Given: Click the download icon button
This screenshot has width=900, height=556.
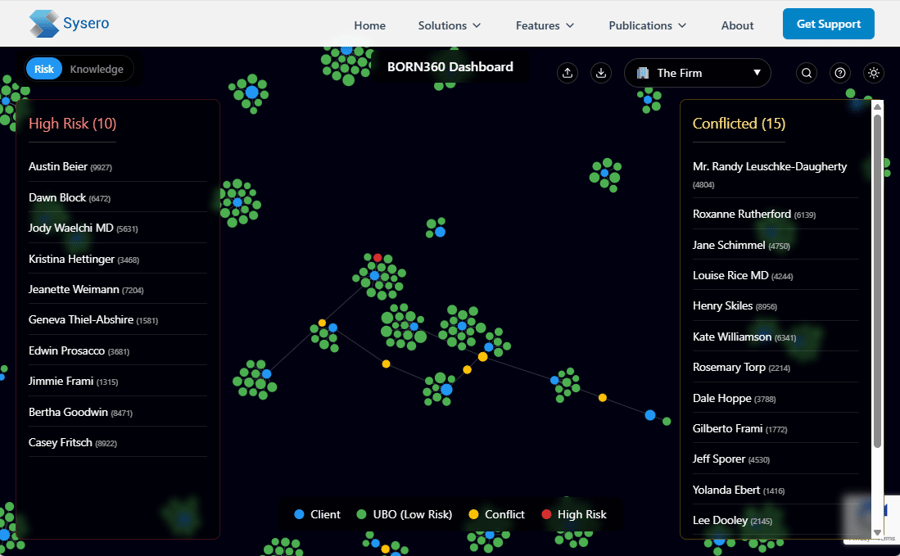Looking at the screenshot, I should [x=601, y=72].
